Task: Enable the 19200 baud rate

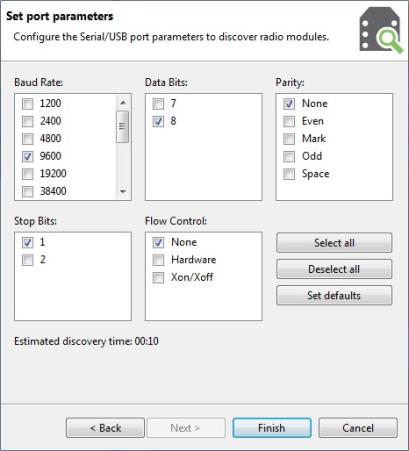Action: [x=28, y=174]
